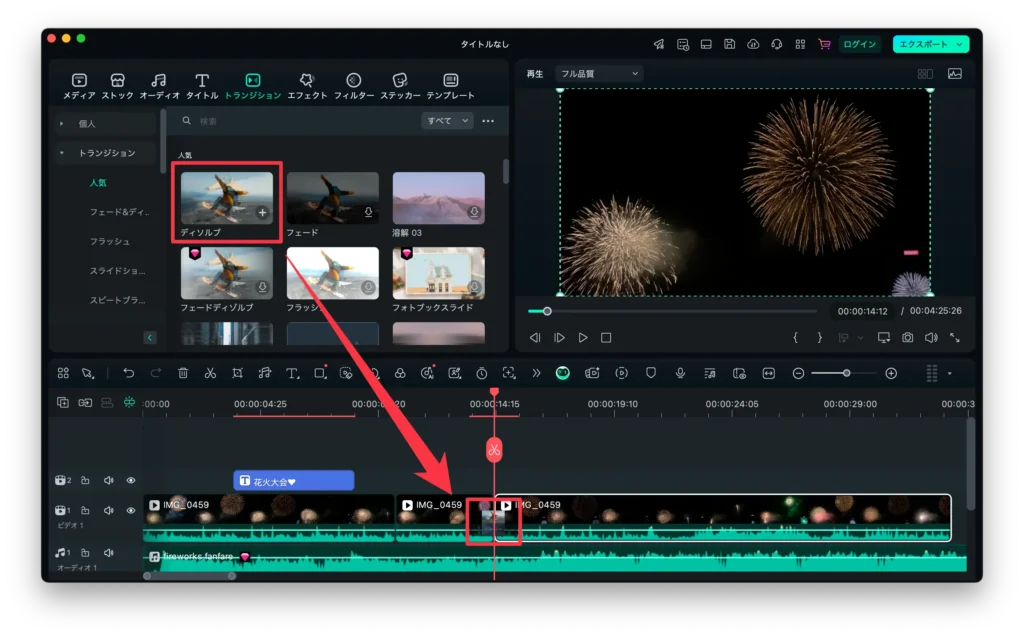Switch to the エフェクト tab
The width and height of the screenshot is (1024, 637).
306,86
